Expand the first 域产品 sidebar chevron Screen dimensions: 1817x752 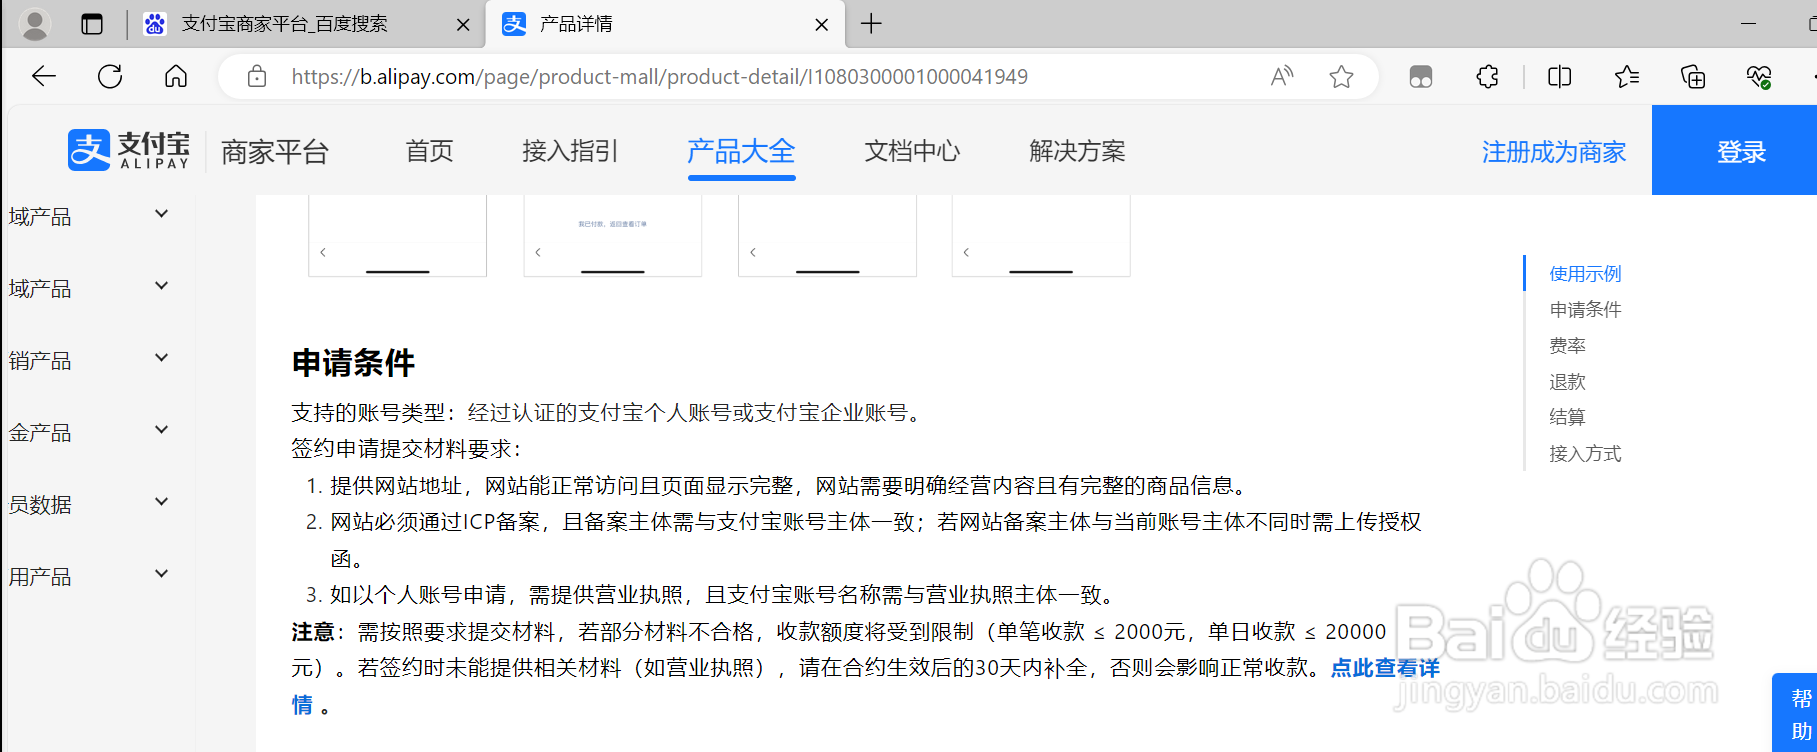click(161, 214)
